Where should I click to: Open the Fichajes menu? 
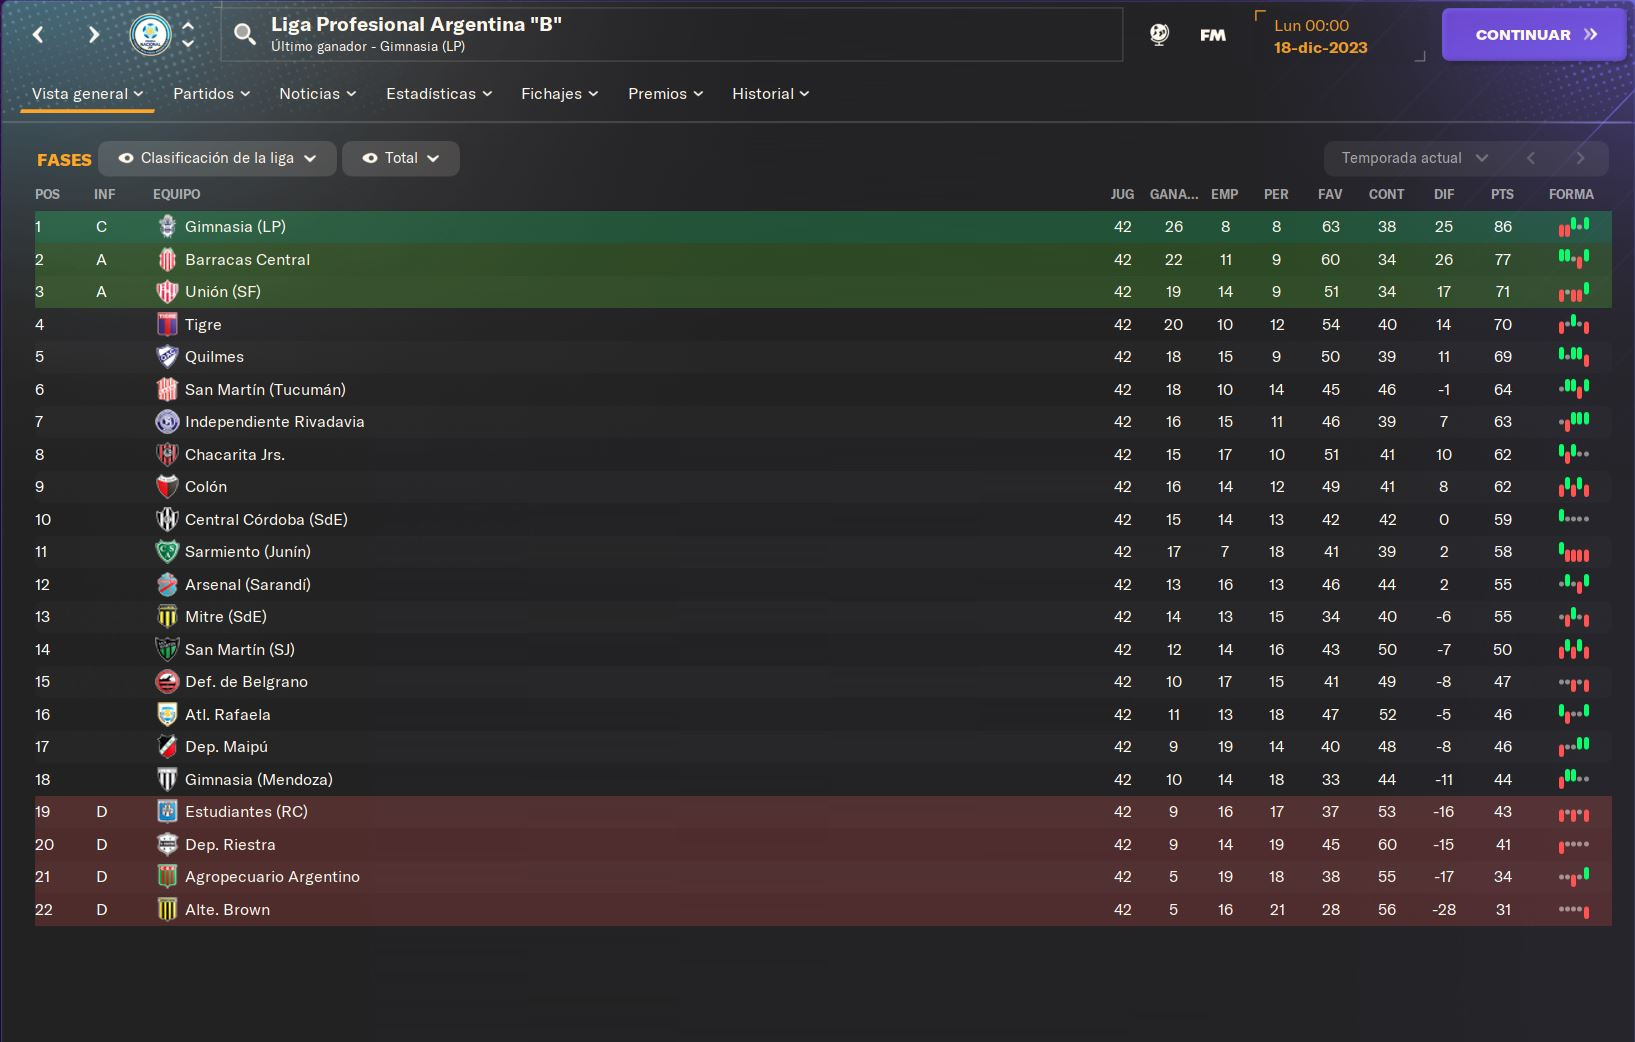[559, 94]
